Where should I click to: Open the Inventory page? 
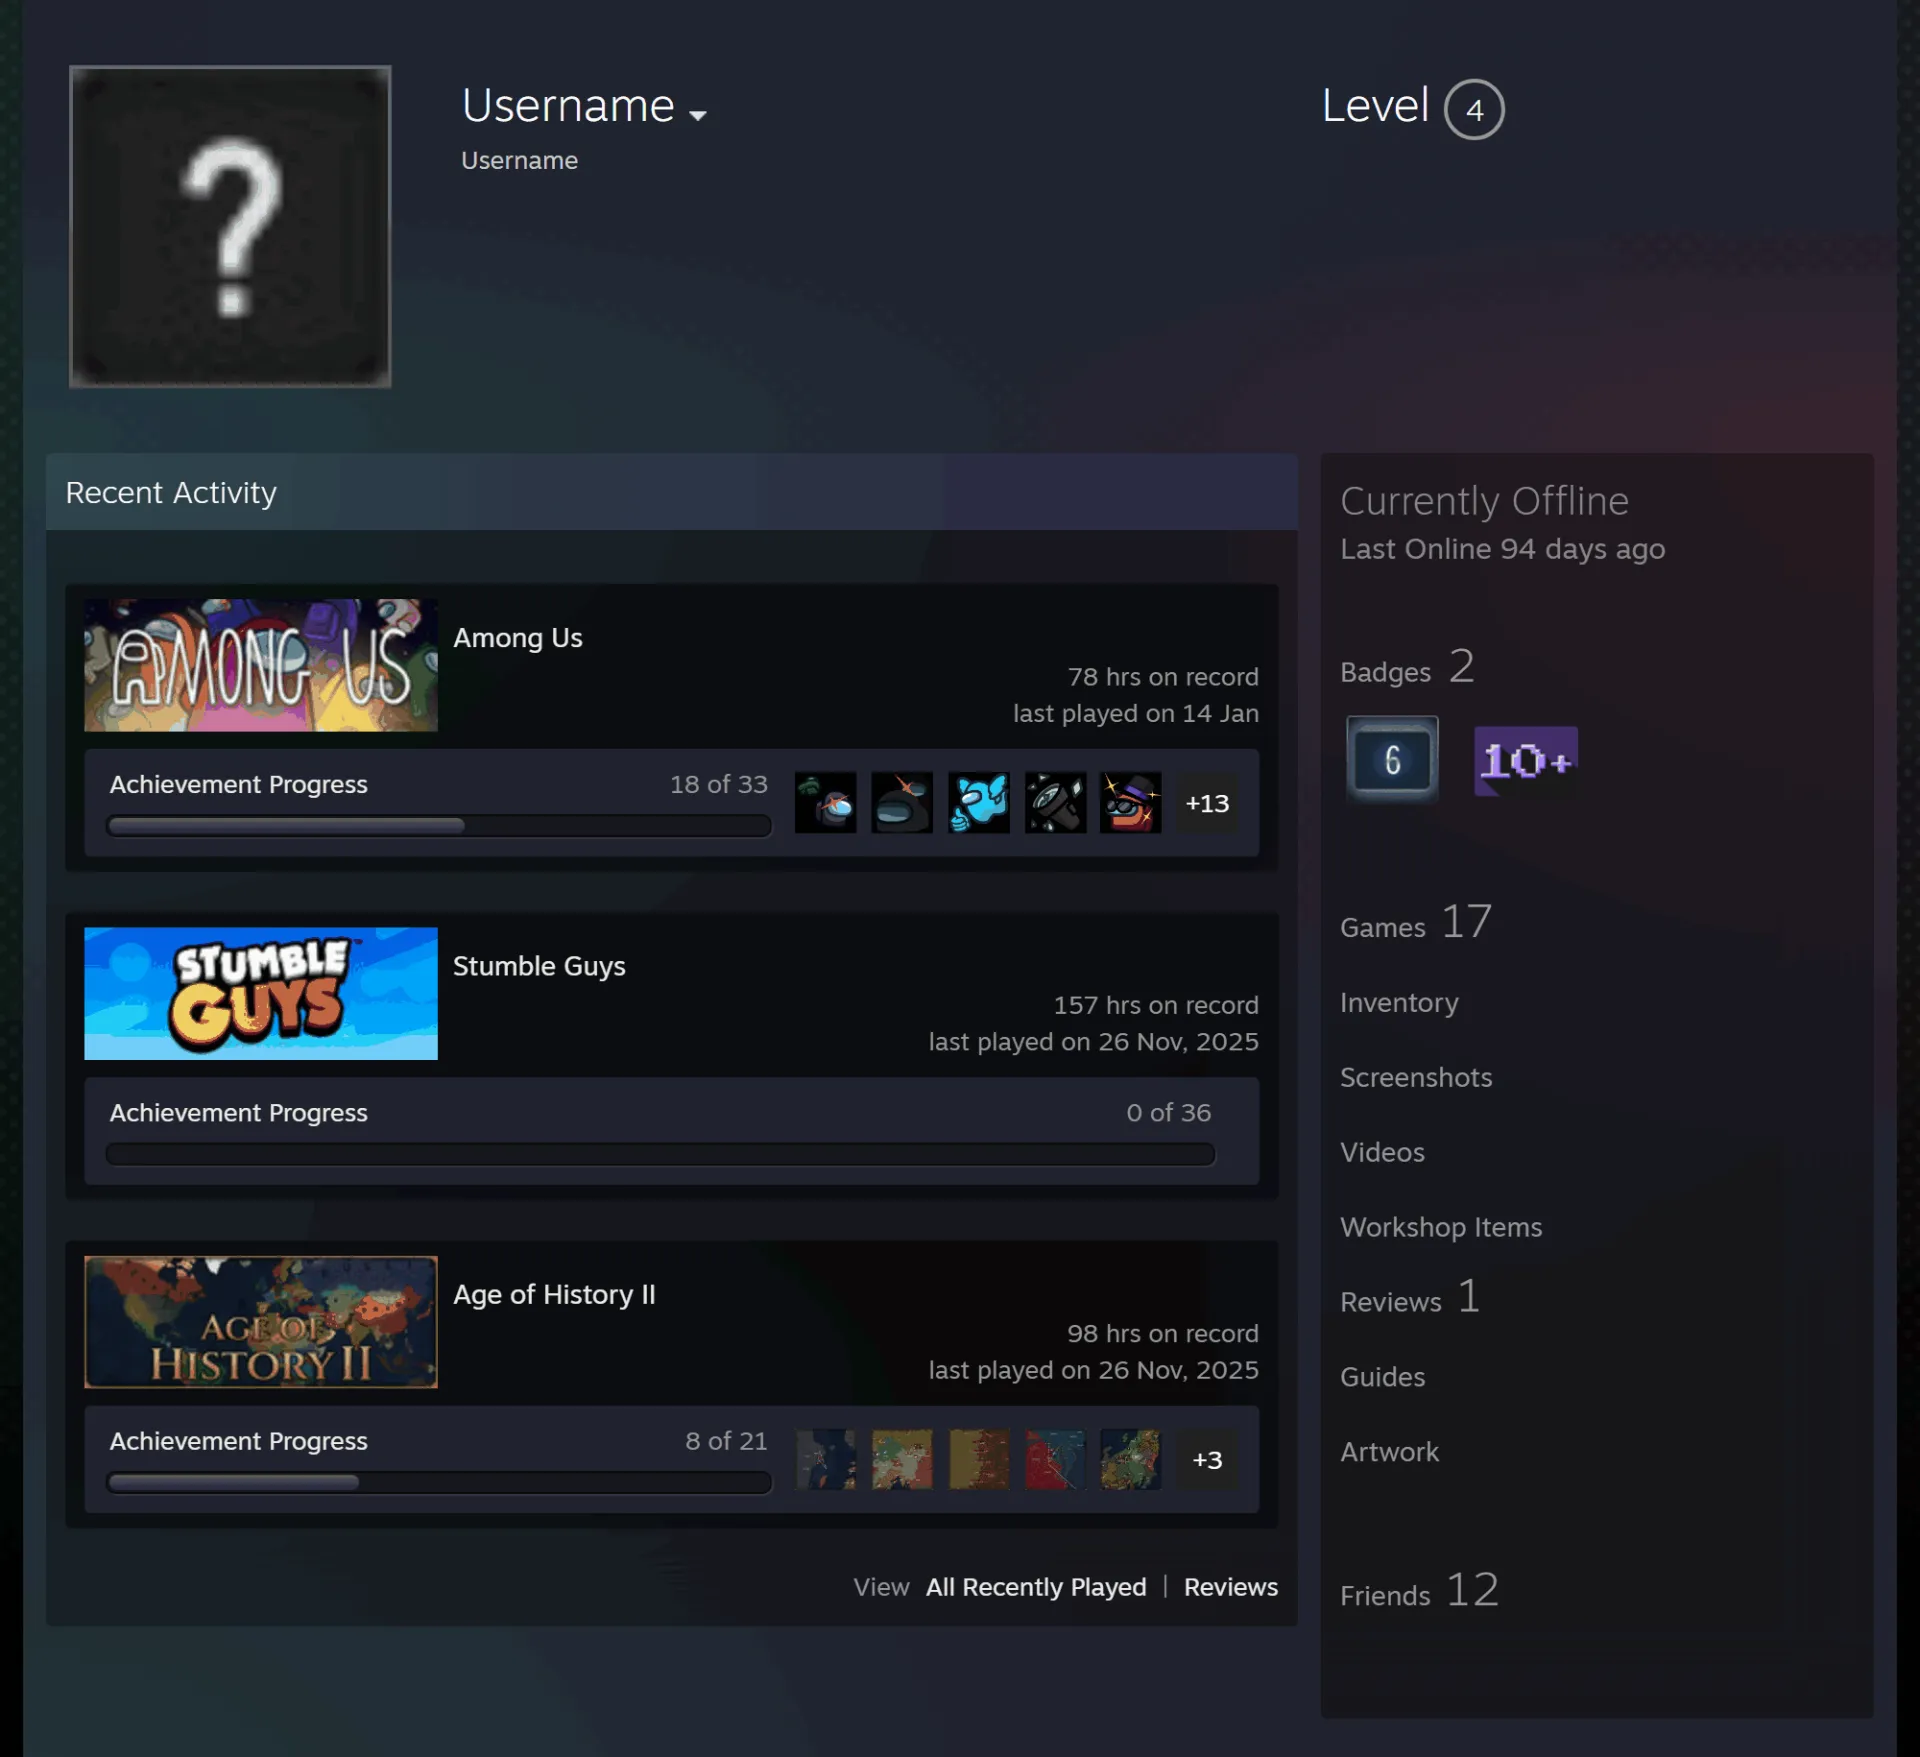pos(1399,1003)
